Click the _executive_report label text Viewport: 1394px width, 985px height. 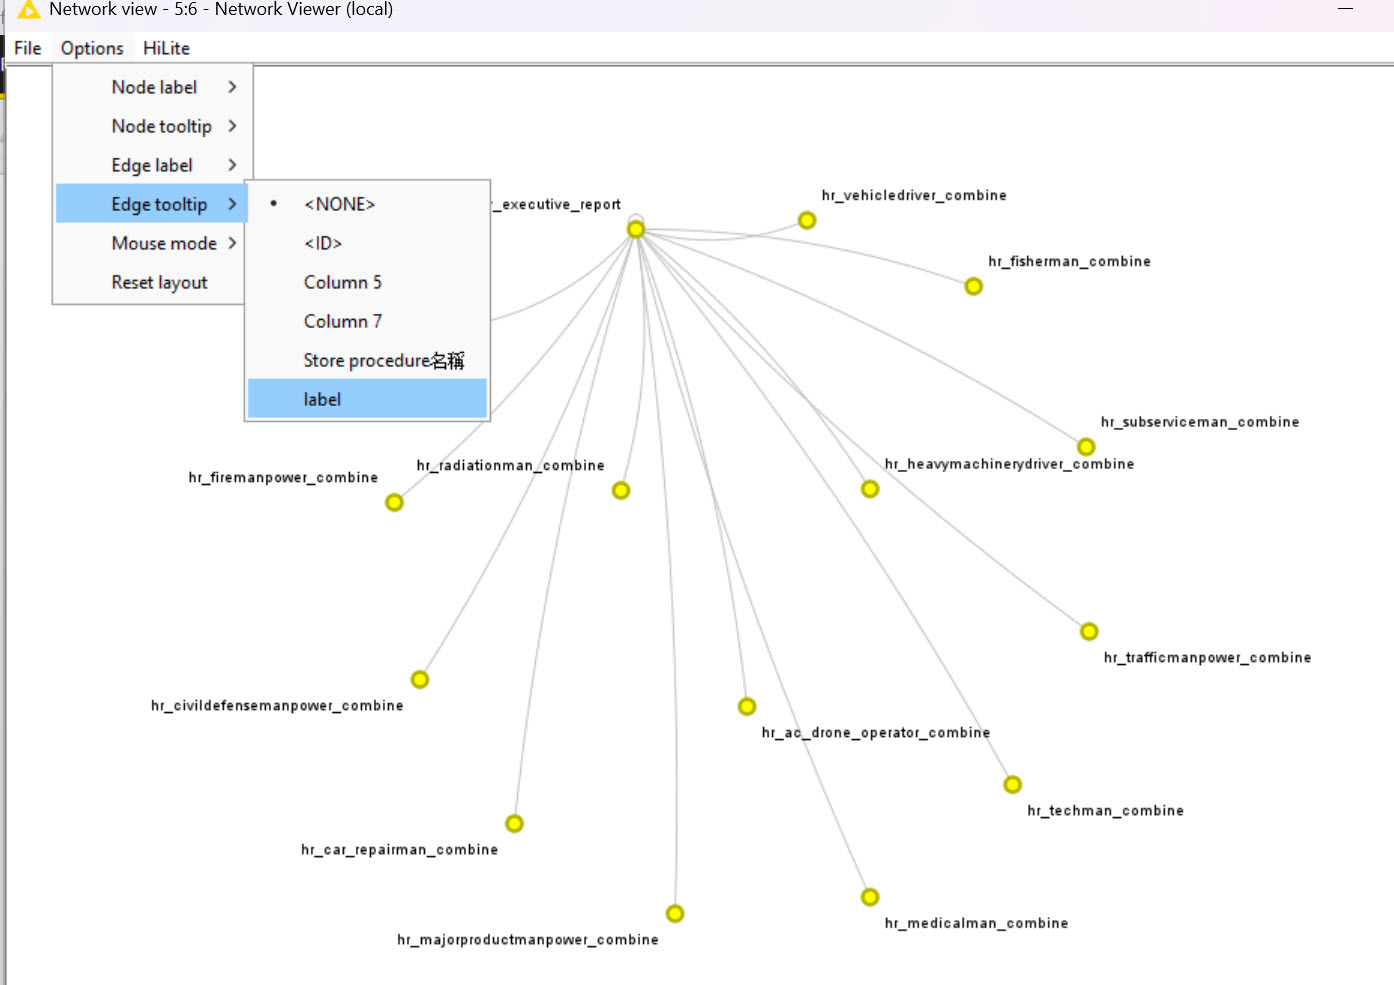click(x=557, y=204)
